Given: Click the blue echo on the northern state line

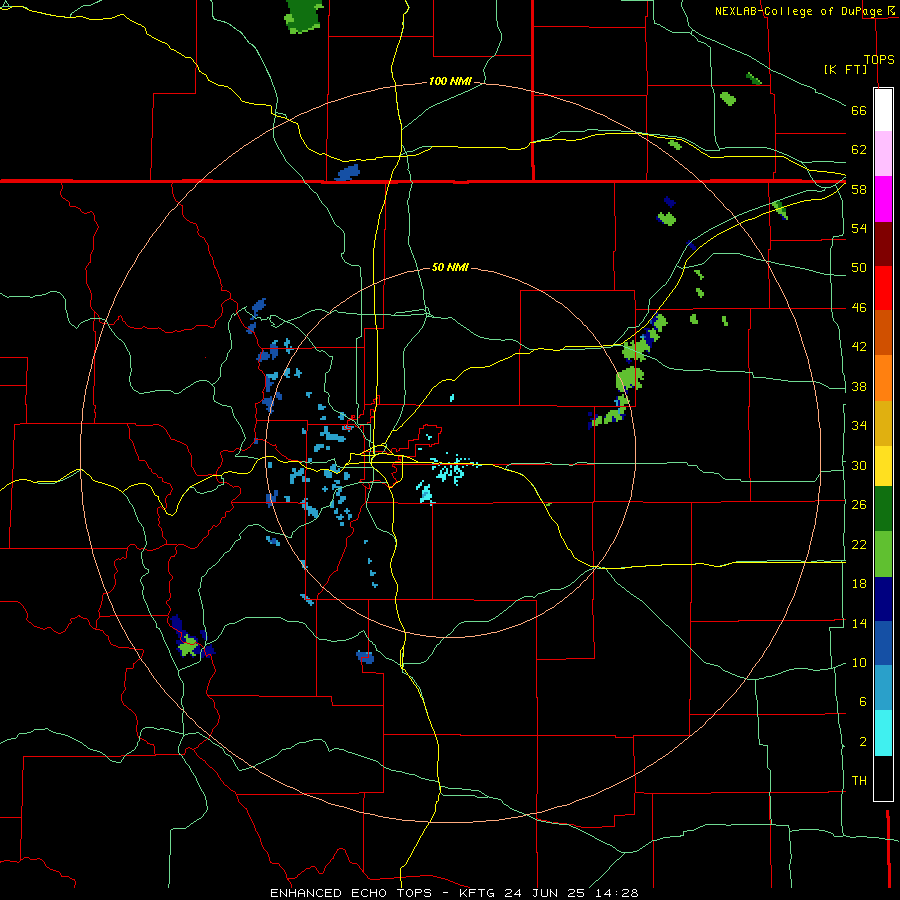Looking at the screenshot, I should pyautogui.click(x=348, y=173).
